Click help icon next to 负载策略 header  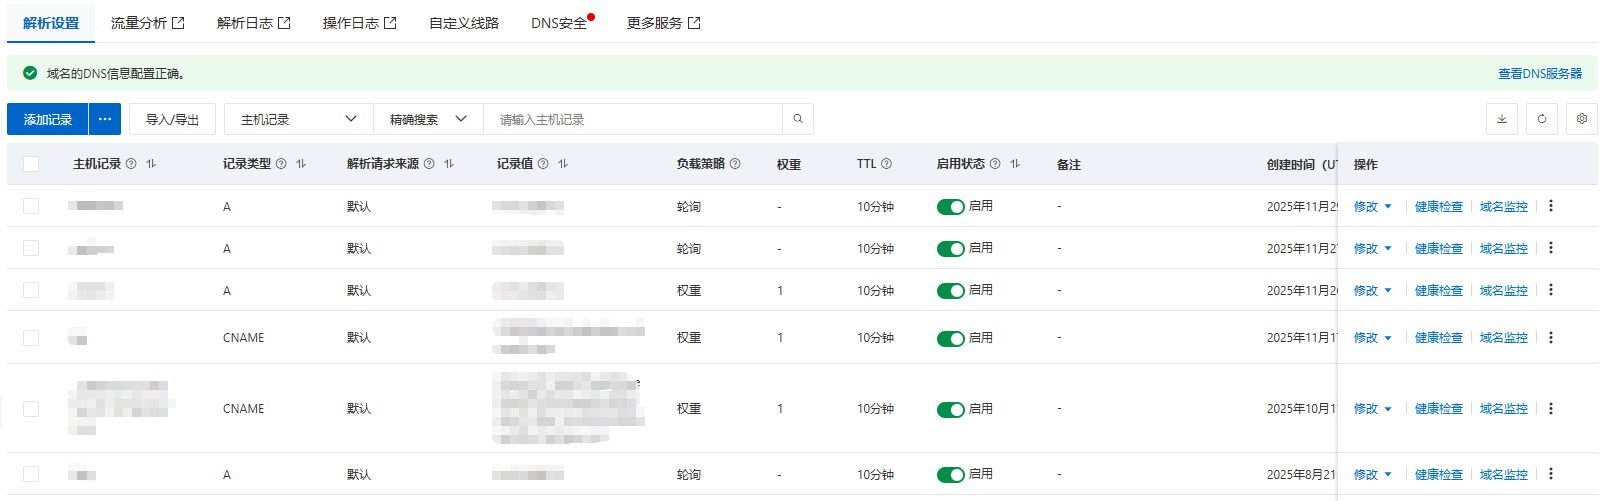coord(735,164)
